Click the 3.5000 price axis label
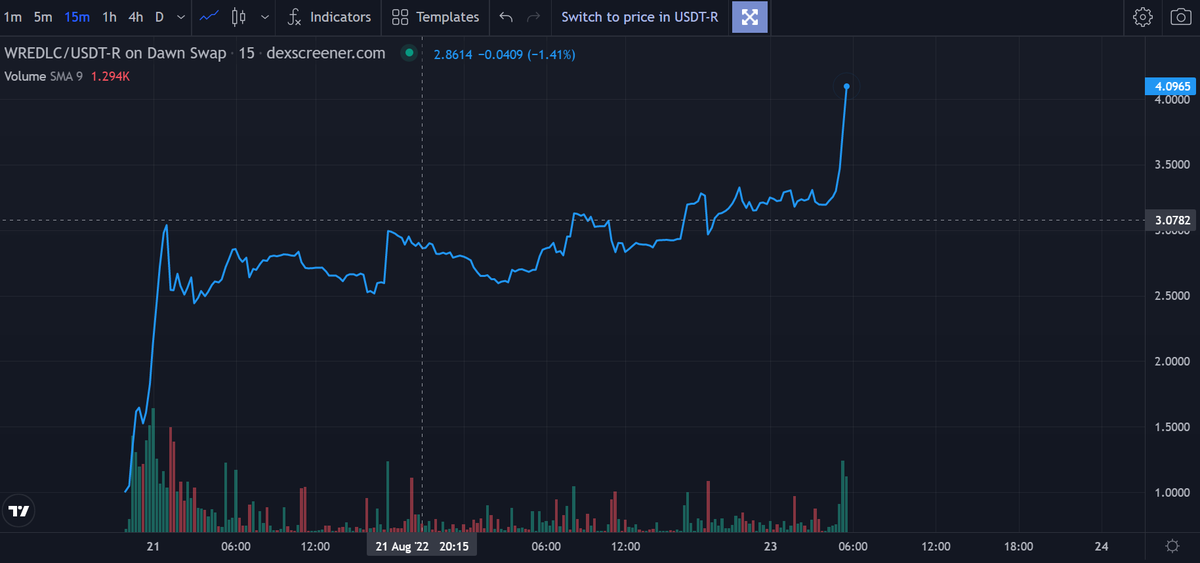Viewport: 1200px width, 563px height. [x=1171, y=164]
